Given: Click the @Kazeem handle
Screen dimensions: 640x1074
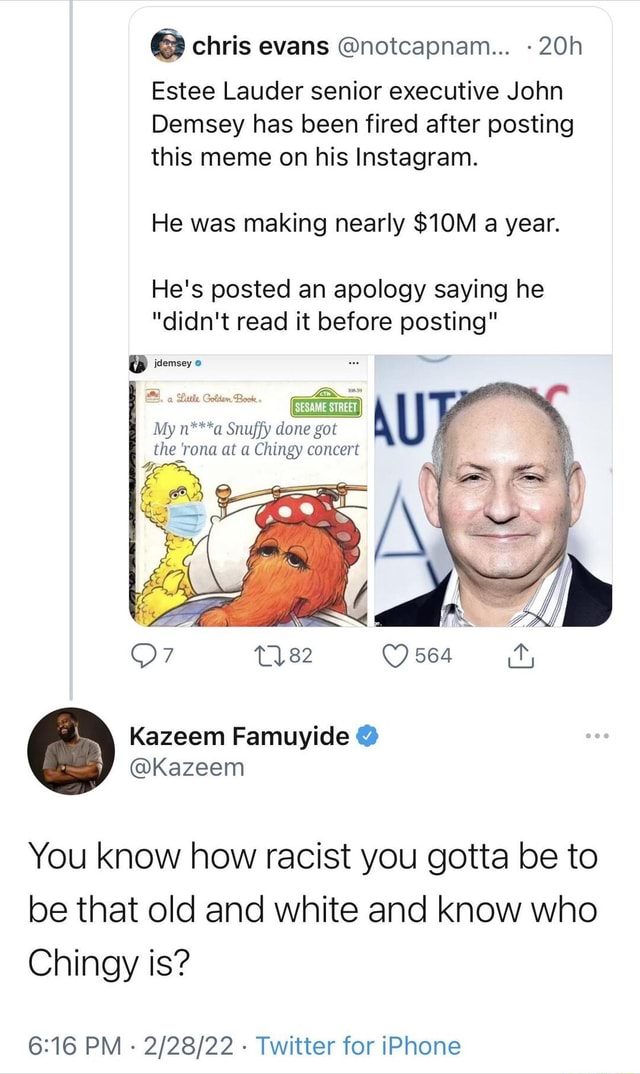Looking at the screenshot, I should 187,767.
